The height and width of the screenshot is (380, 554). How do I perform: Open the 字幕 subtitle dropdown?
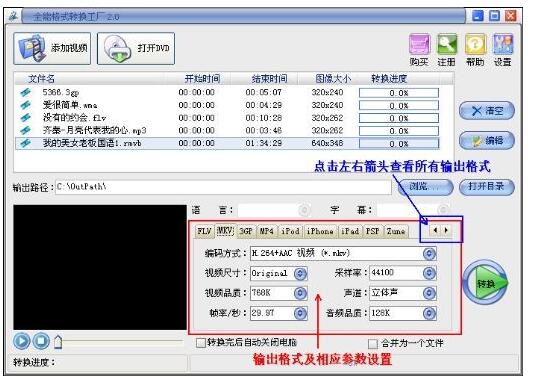pos(443,210)
